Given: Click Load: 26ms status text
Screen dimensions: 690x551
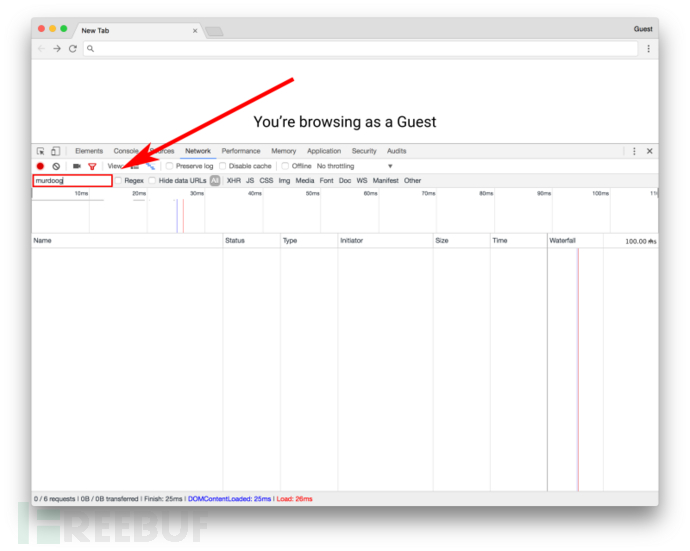Looking at the screenshot, I should (x=294, y=499).
